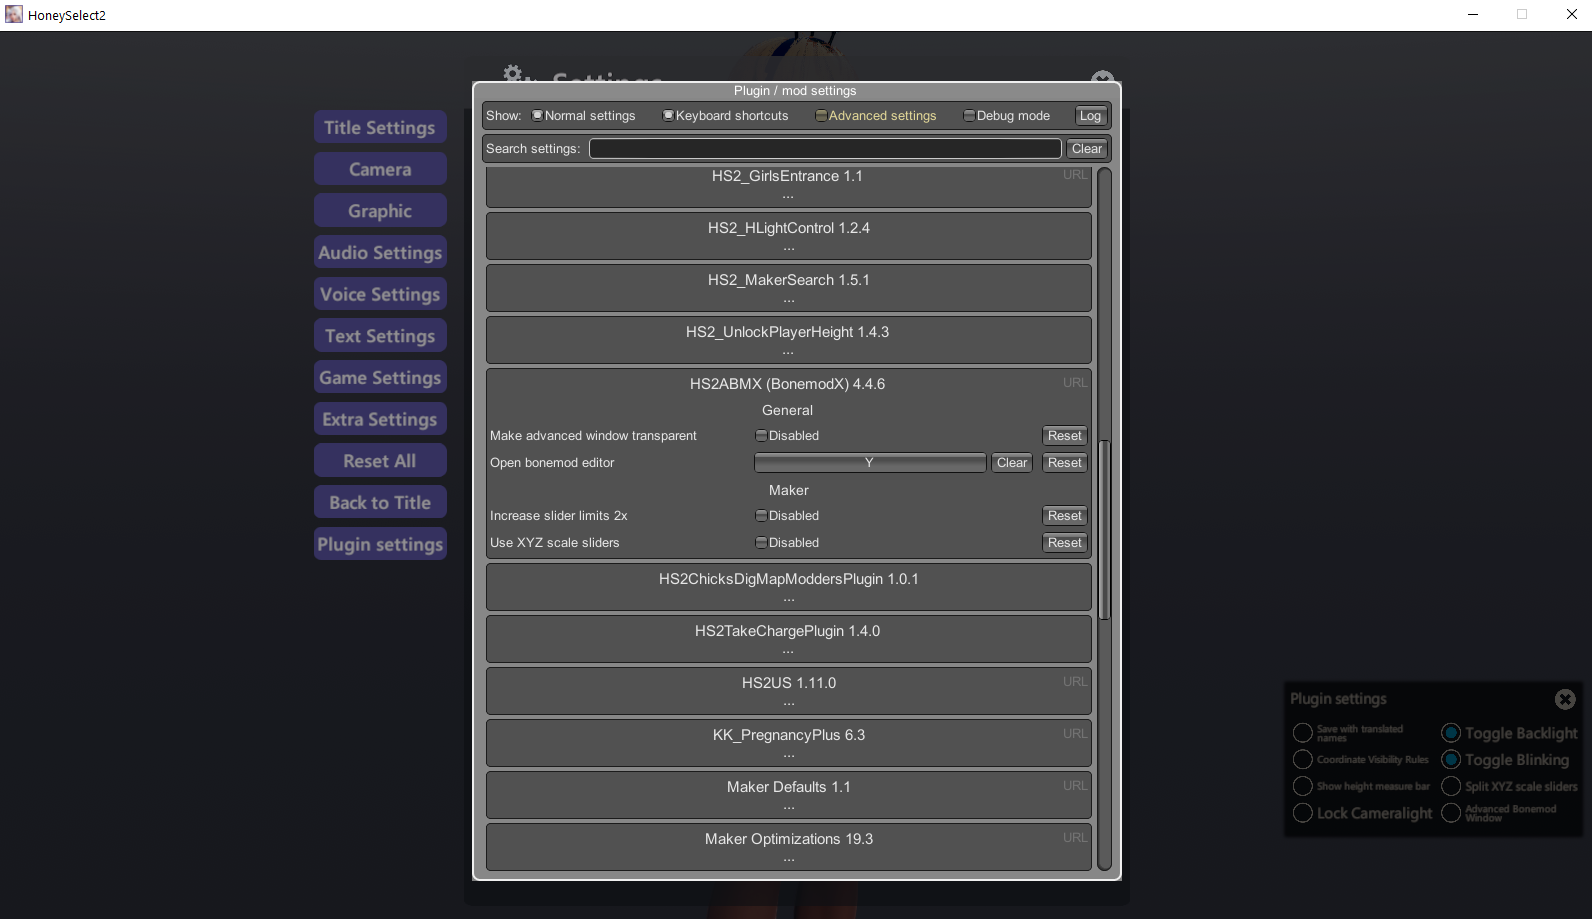
Task: Open URL link for Maker Optimizations plugin
Action: click(x=1075, y=838)
